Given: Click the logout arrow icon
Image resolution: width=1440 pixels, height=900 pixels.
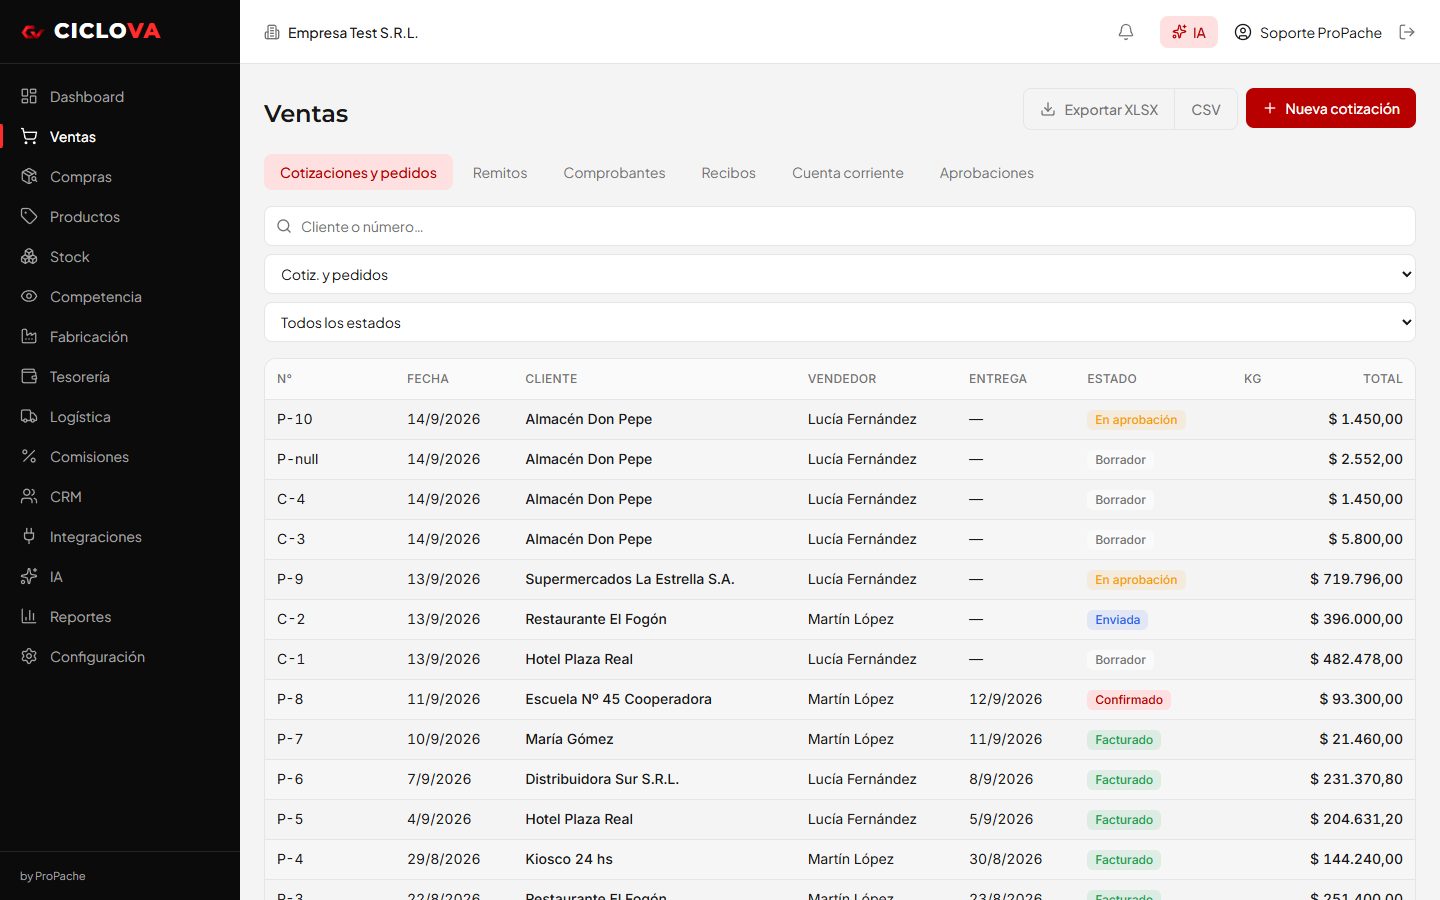Looking at the screenshot, I should 1407,32.
